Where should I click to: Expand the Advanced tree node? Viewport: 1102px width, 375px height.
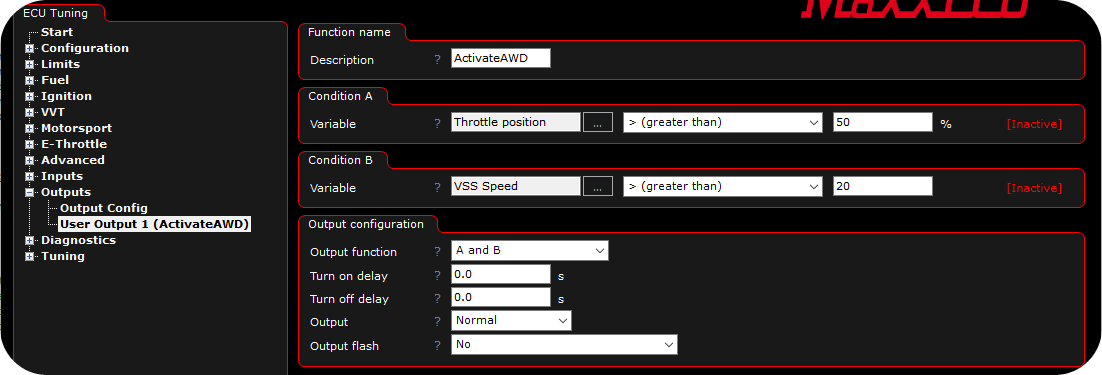[30, 161]
